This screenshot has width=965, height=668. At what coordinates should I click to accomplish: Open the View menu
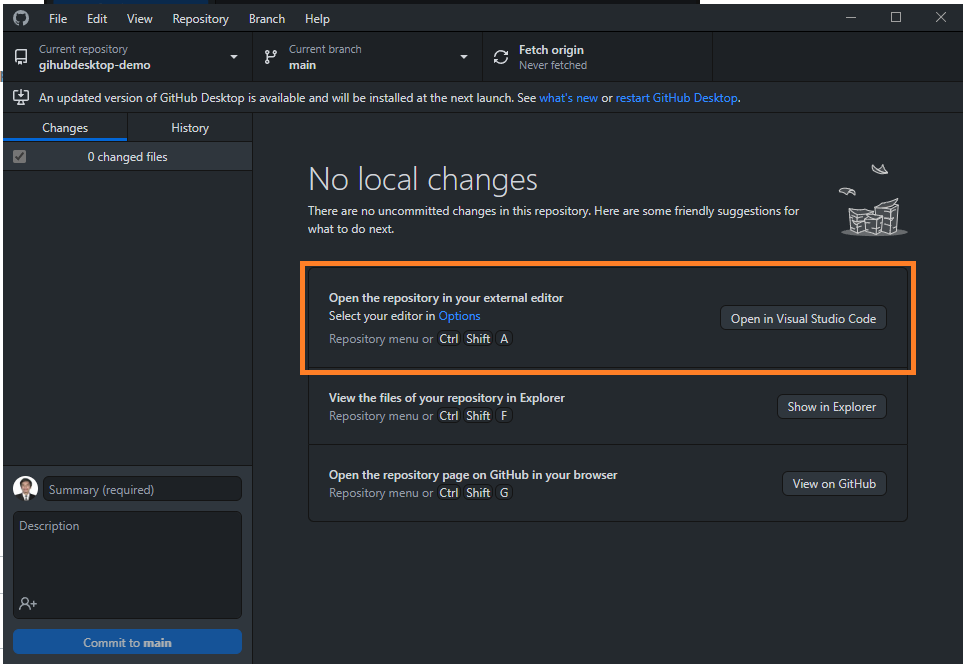tap(140, 18)
